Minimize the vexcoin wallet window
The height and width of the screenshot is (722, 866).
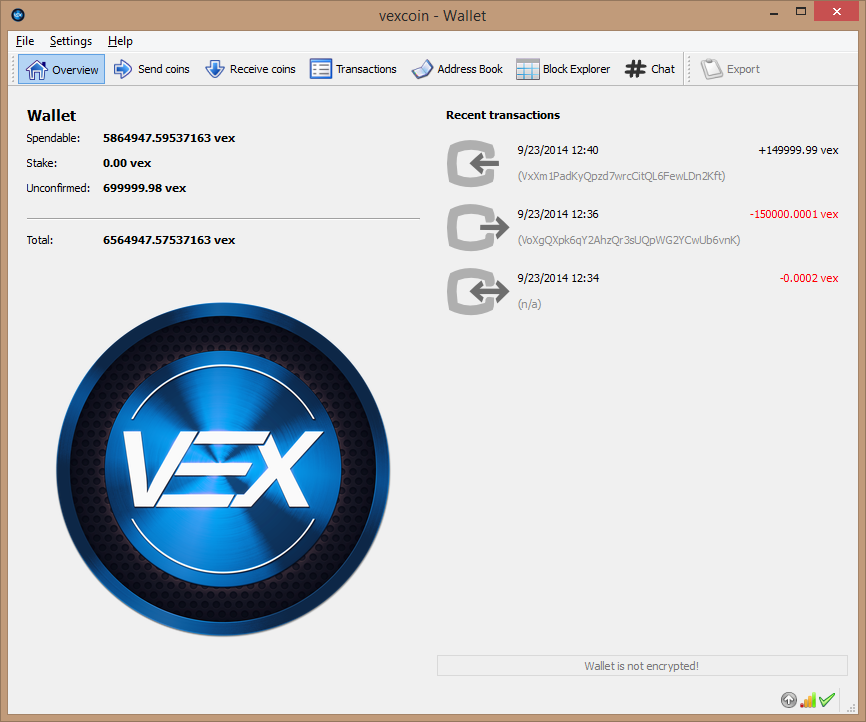coord(774,12)
